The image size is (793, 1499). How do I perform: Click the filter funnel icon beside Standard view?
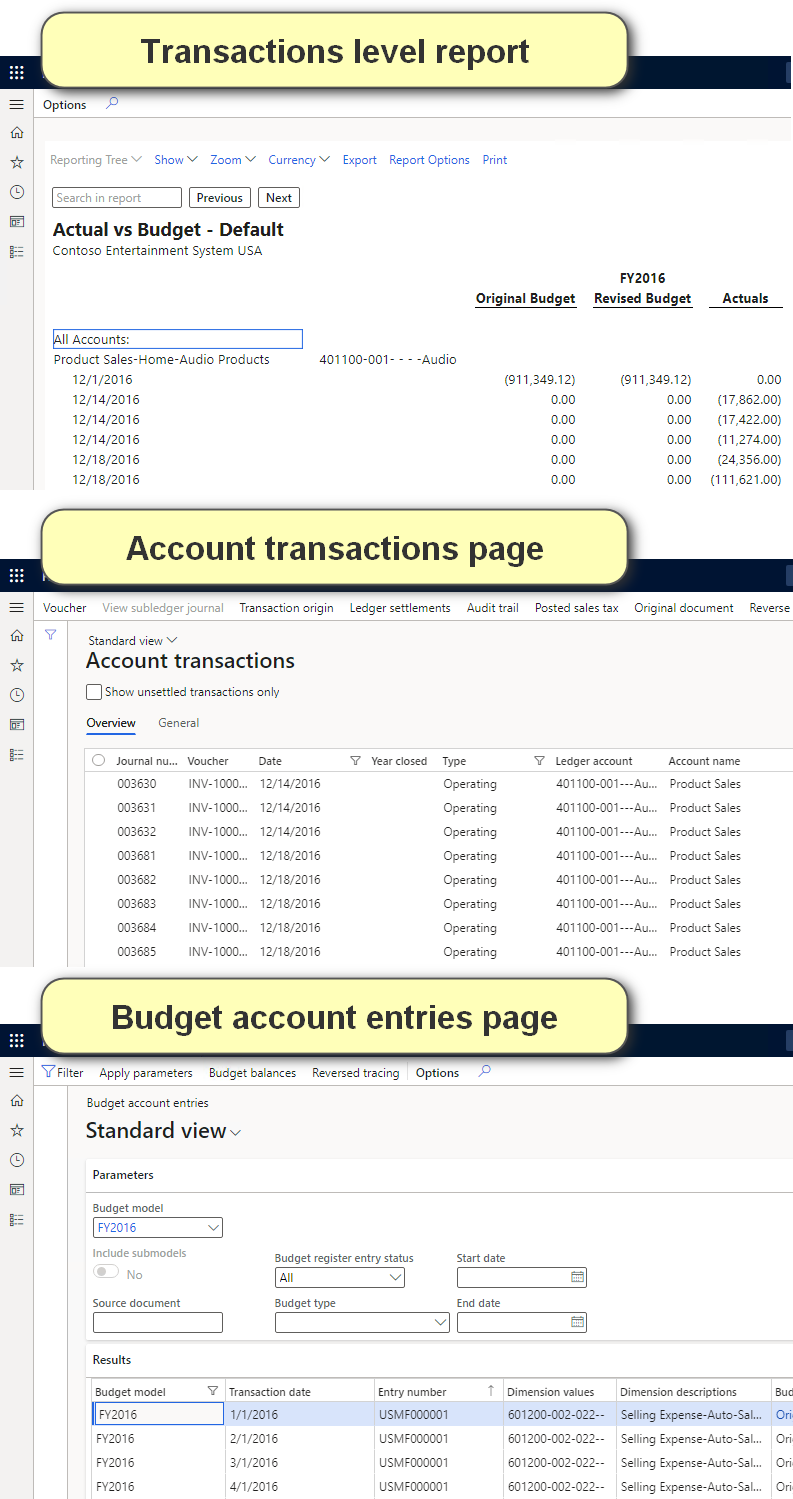click(50, 634)
